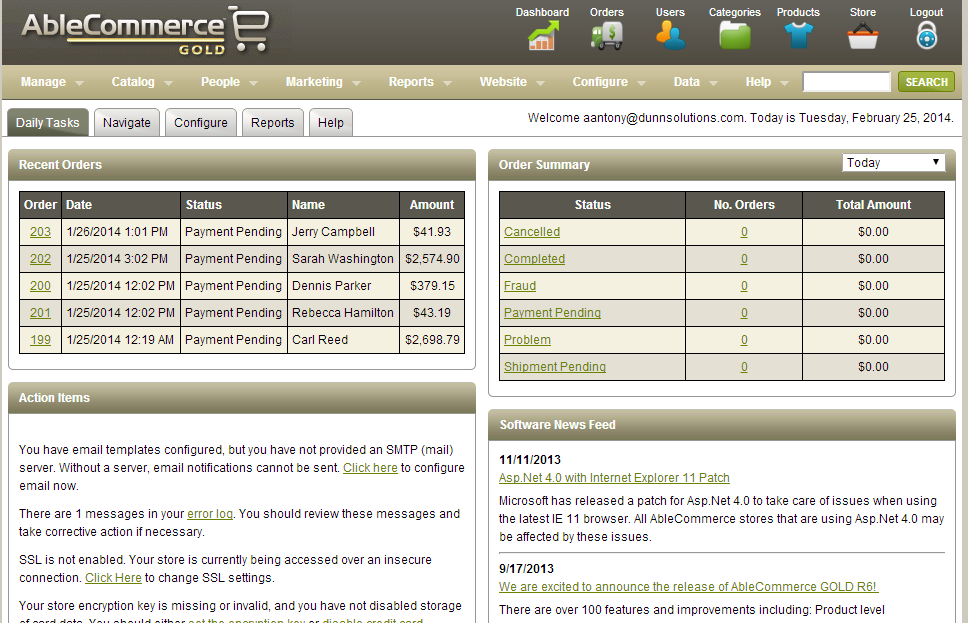Expand the Website menu

click(512, 82)
